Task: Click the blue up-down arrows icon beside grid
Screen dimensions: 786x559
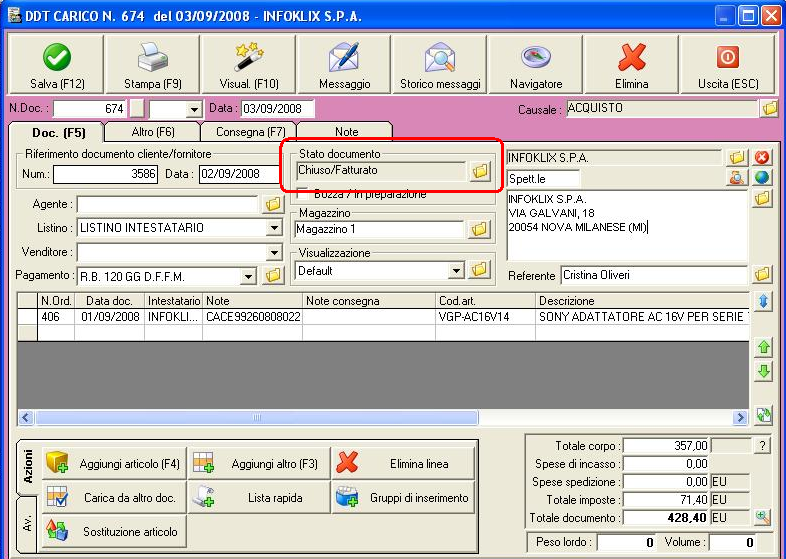Action: coord(763,301)
